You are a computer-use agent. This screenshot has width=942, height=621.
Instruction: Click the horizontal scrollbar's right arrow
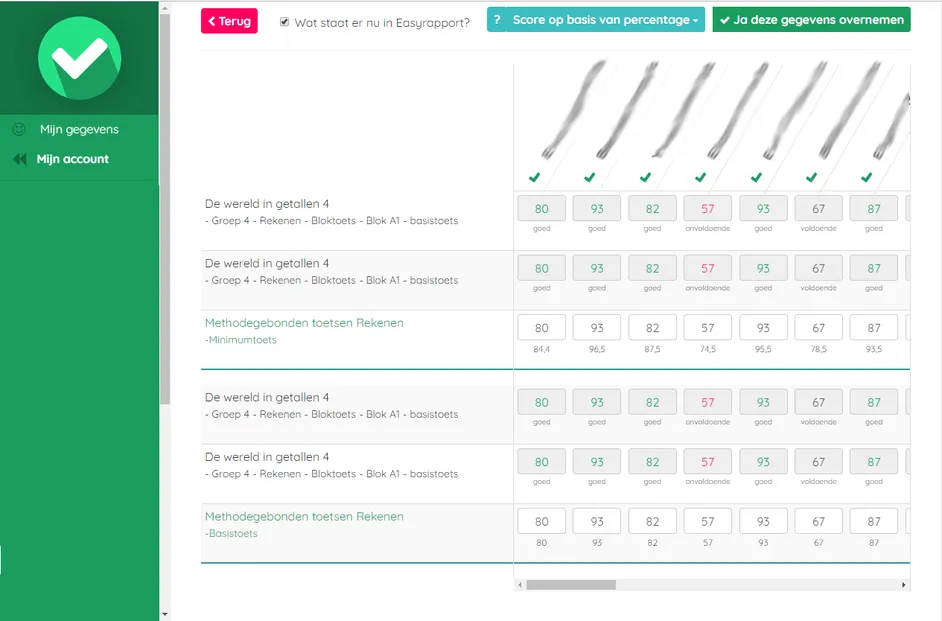pyautogui.click(x=904, y=585)
